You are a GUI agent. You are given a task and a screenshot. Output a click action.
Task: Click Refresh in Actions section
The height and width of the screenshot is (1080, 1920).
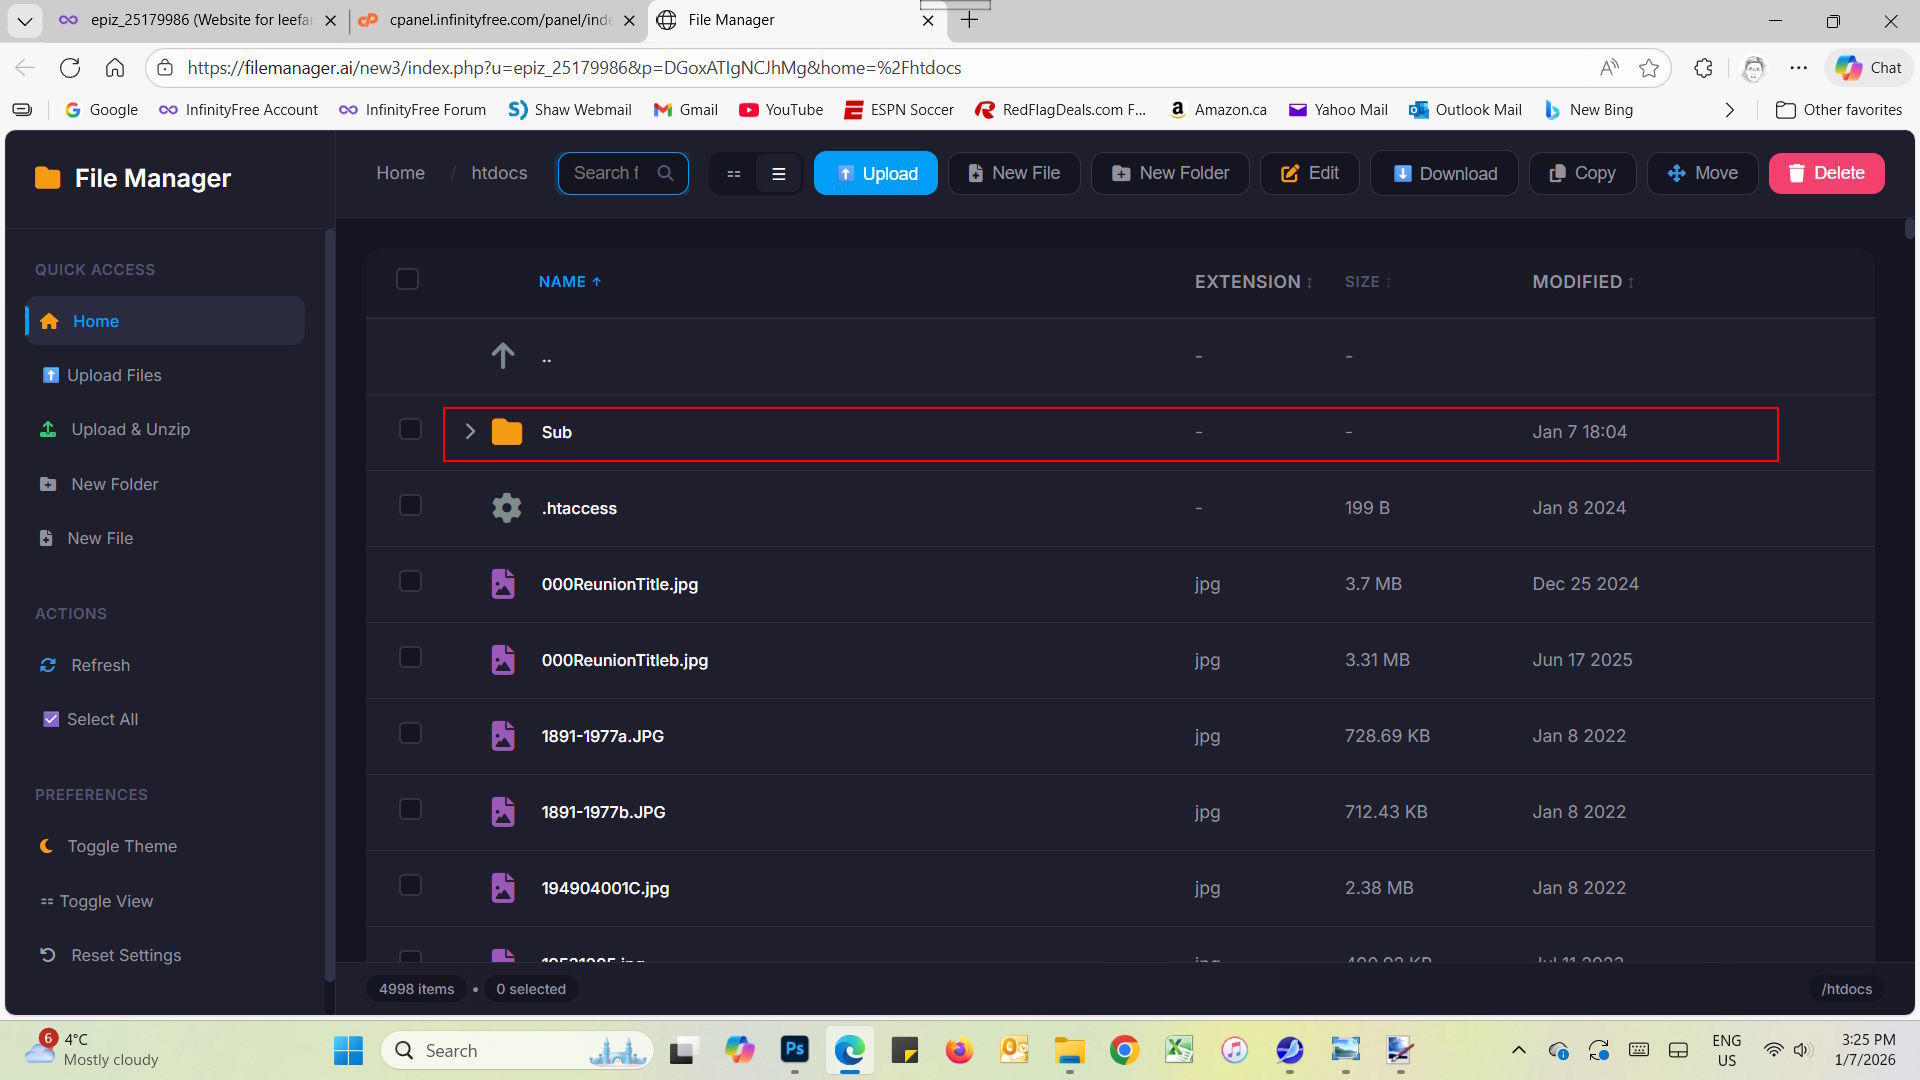coord(100,665)
